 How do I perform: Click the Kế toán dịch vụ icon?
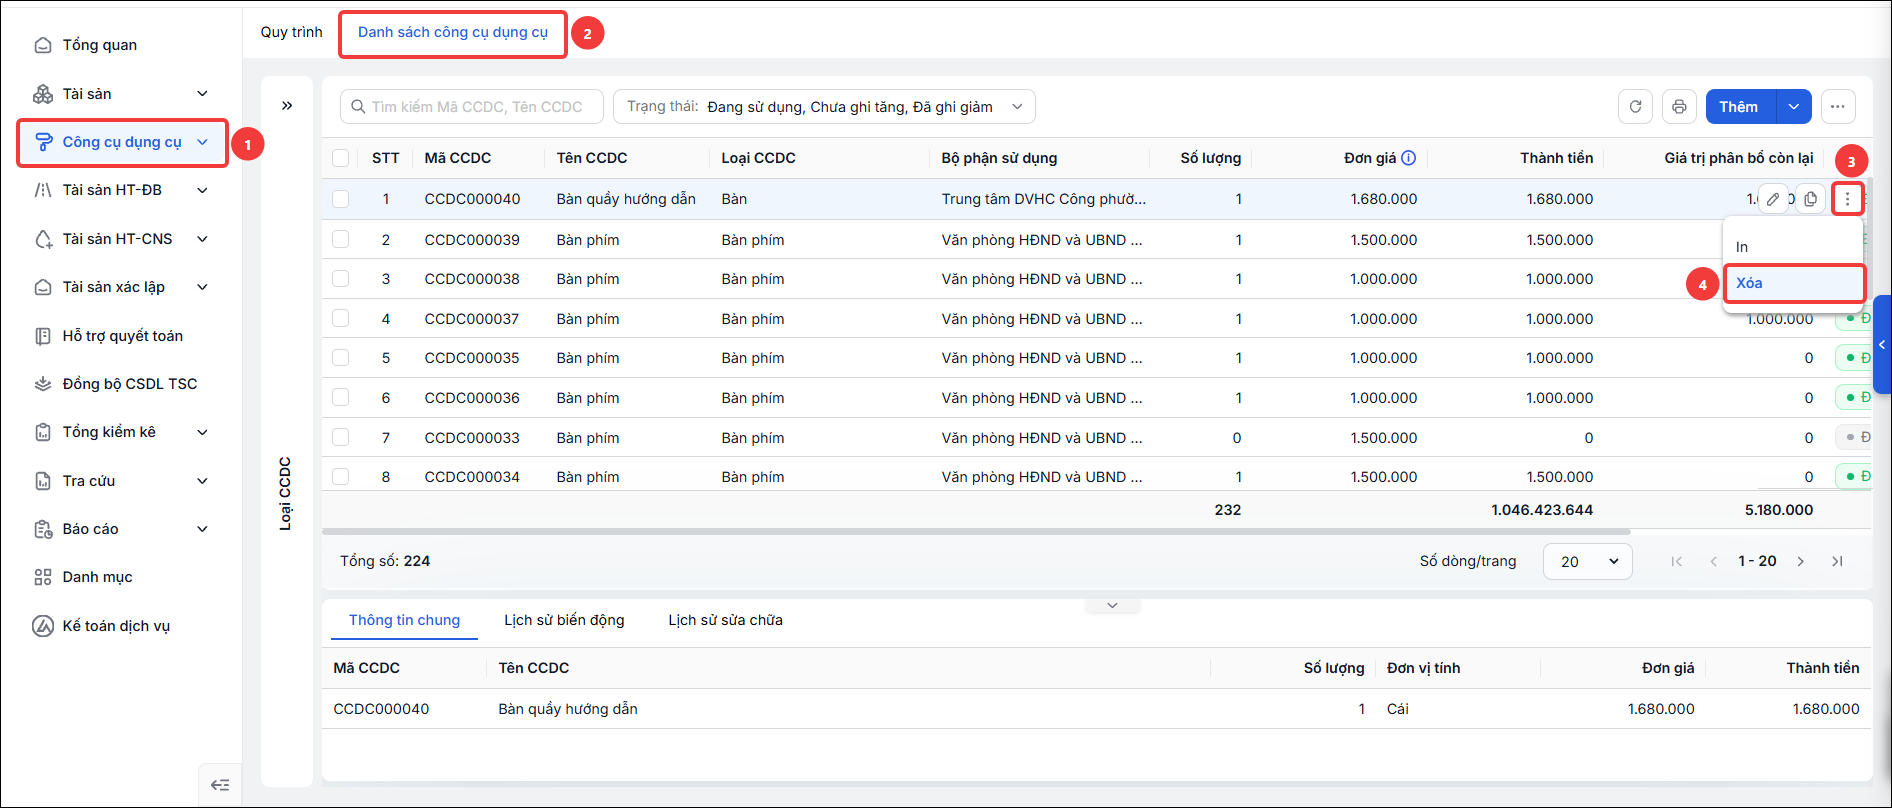(43, 626)
